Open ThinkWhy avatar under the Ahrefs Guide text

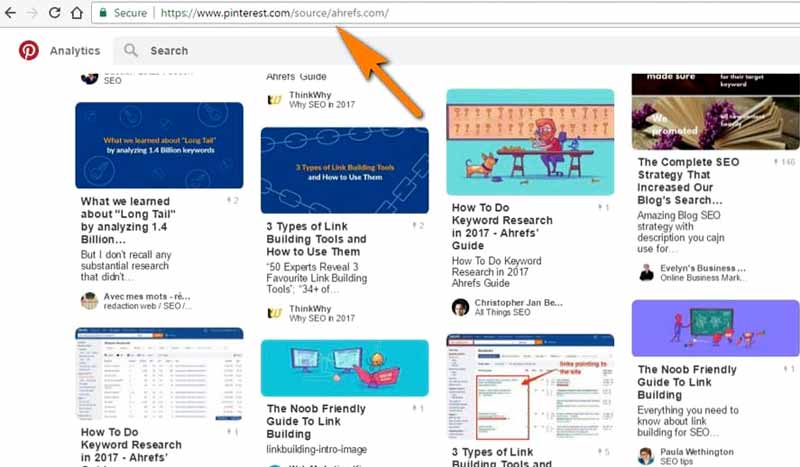[x=274, y=100]
